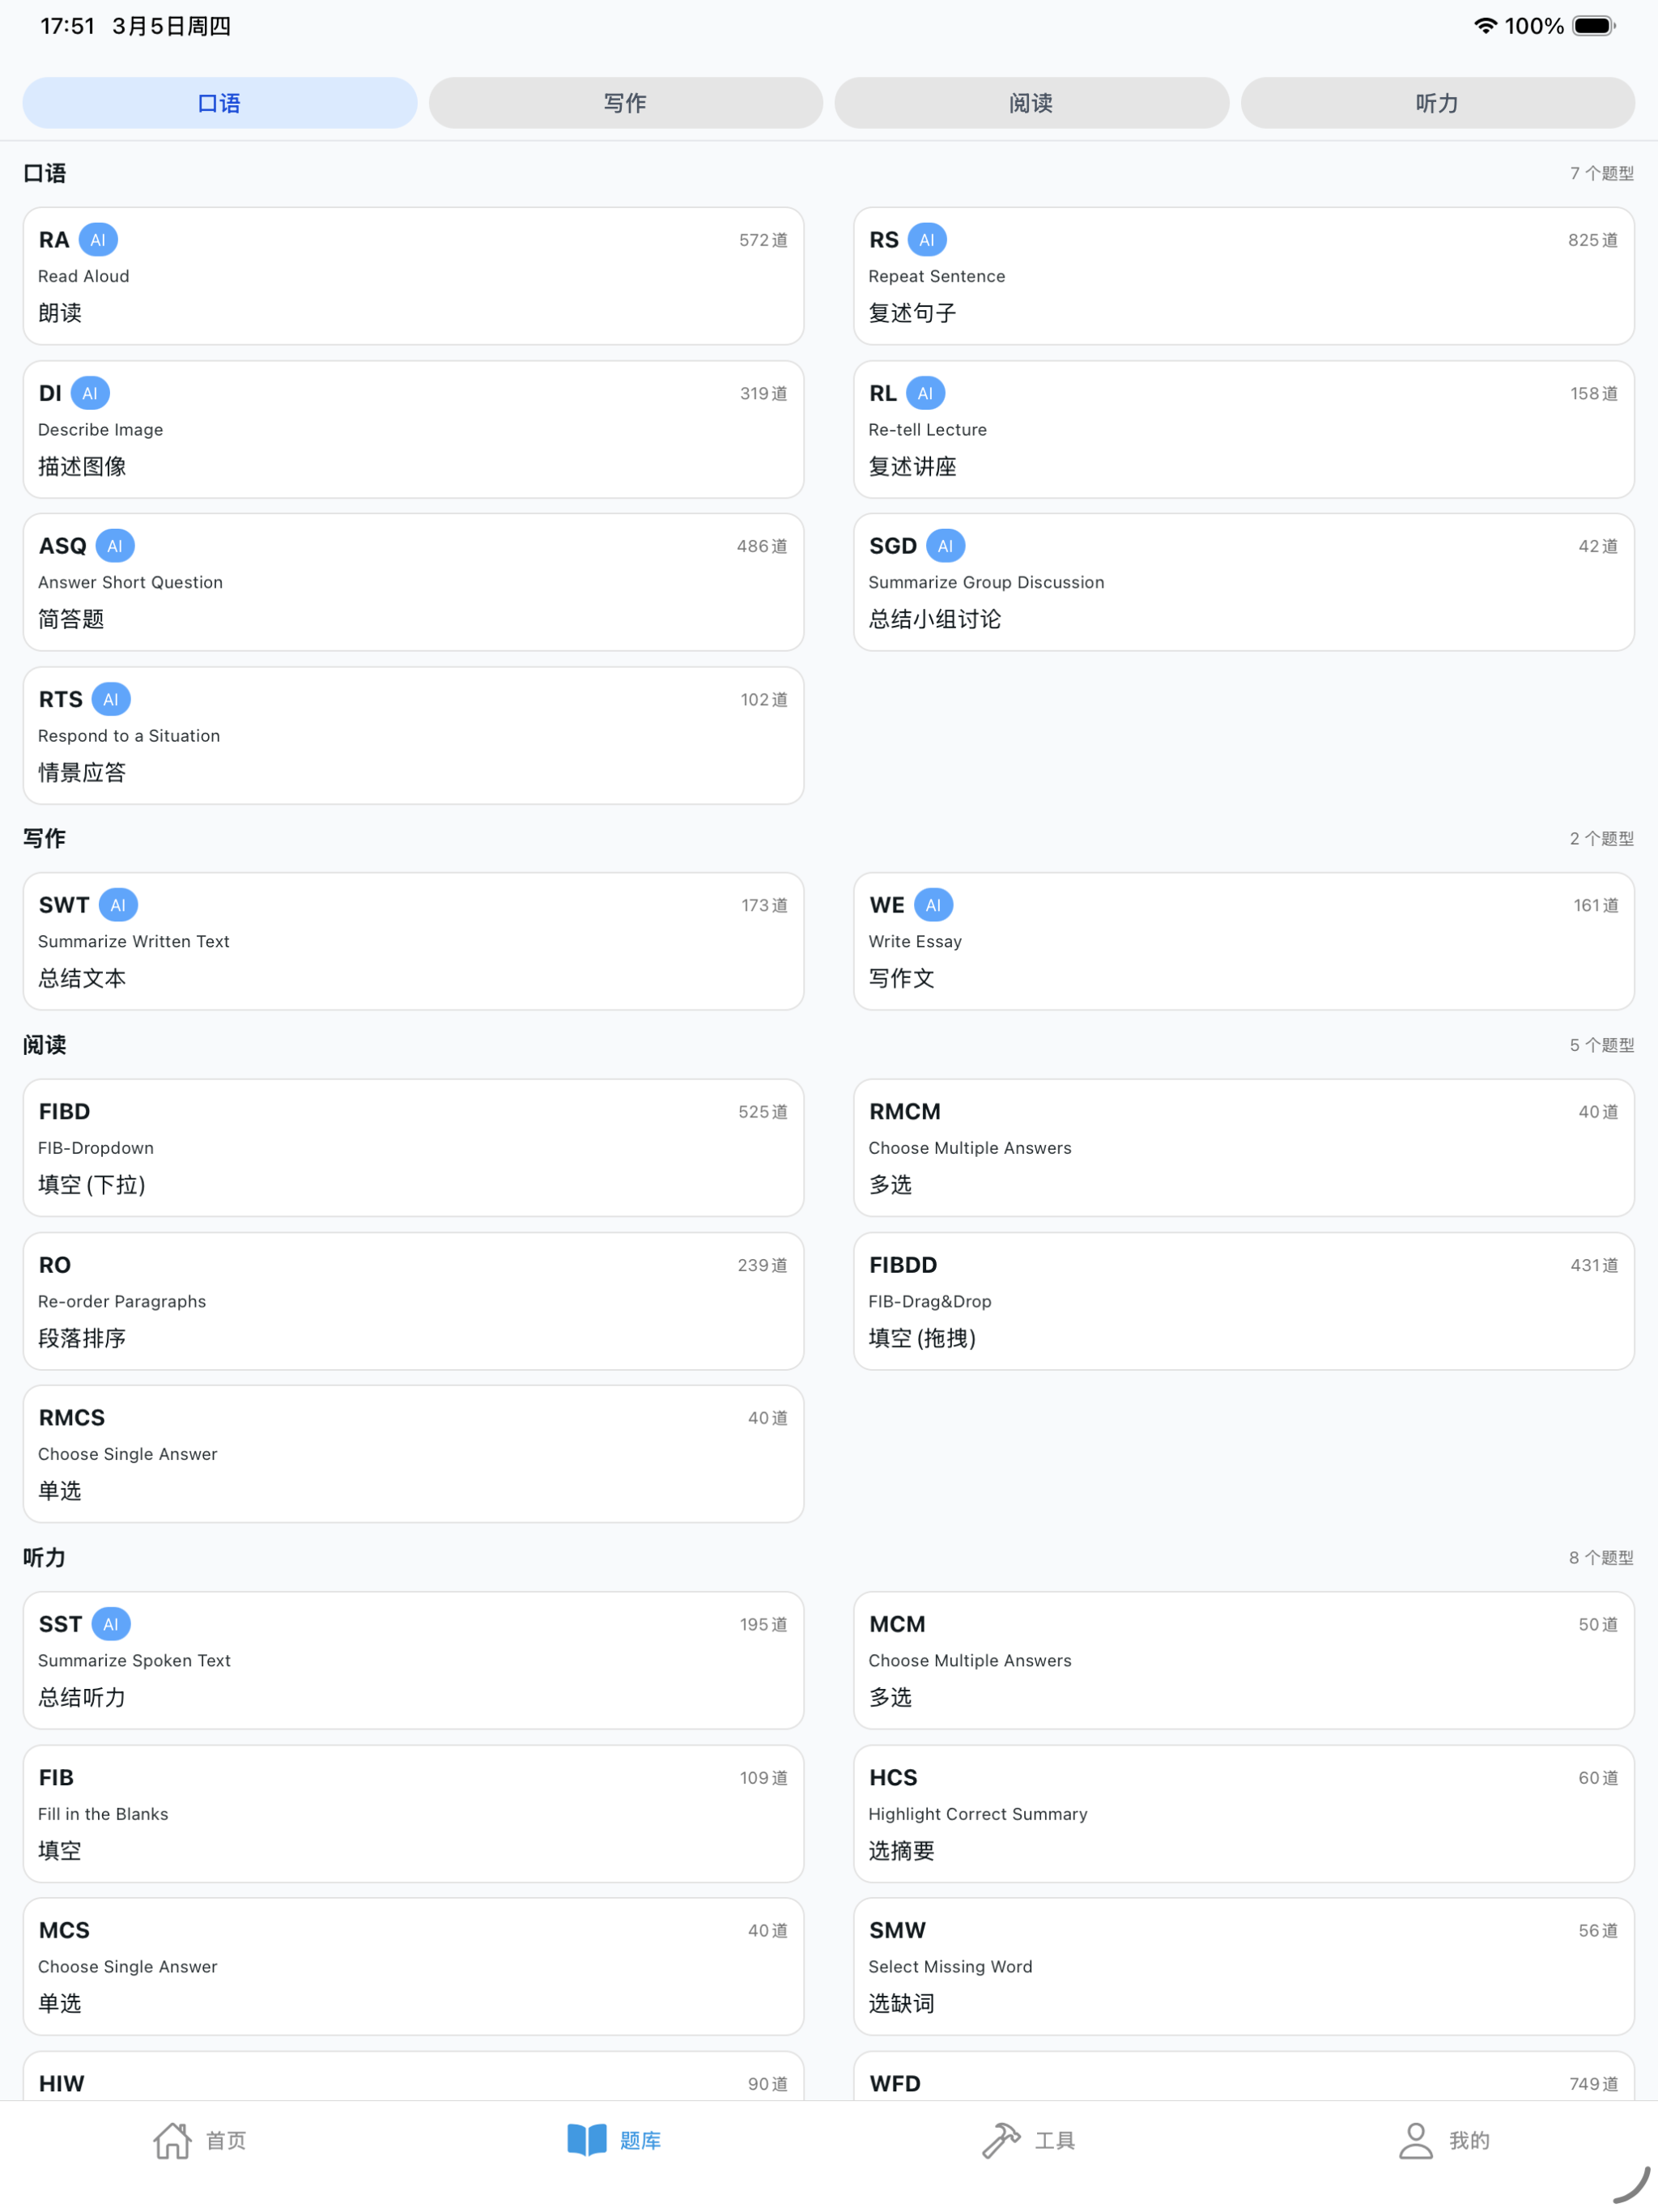Tap the person profile icon
This screenshot has width=1658, height=2212.
(x=1416, y=2140)
